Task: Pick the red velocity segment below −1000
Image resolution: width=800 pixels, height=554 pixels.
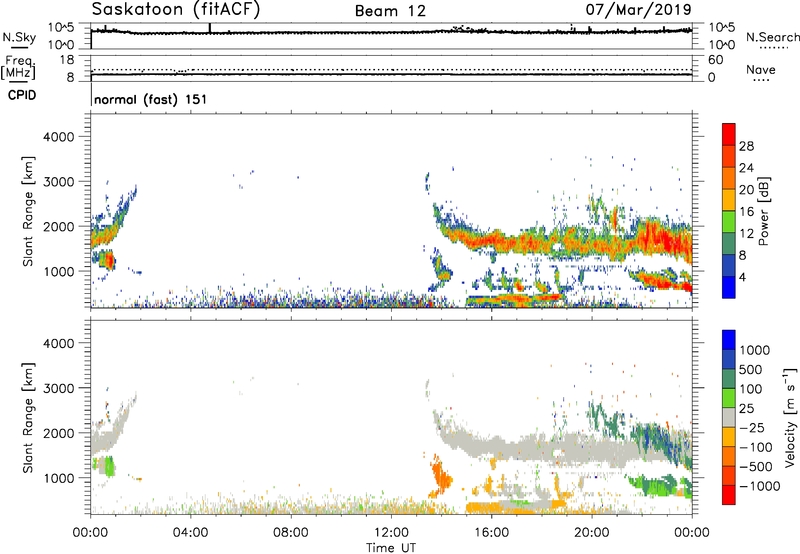Action: tap(729, 495)
